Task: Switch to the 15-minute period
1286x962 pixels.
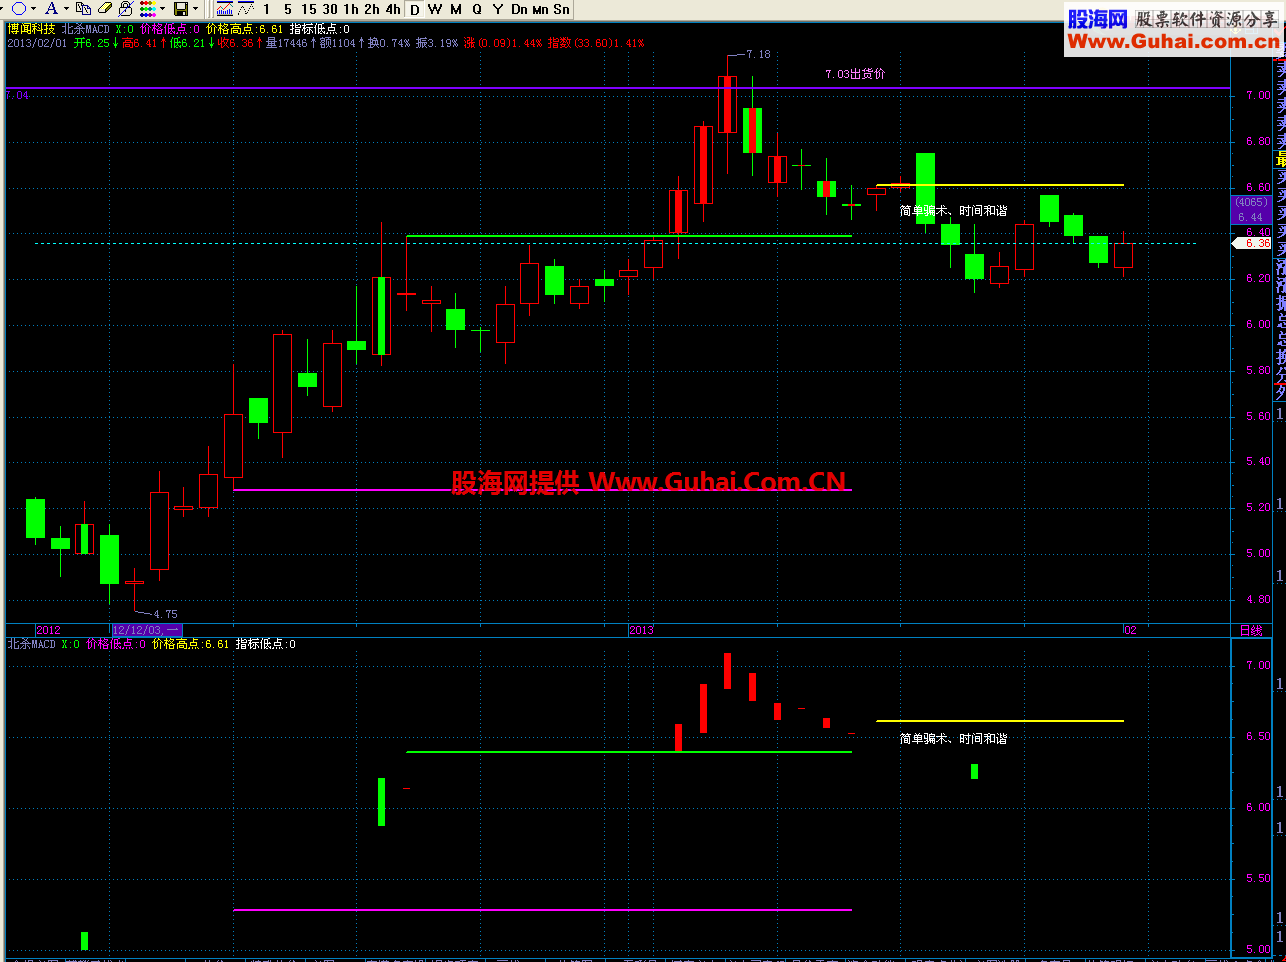Action: [x=309, y=9]
